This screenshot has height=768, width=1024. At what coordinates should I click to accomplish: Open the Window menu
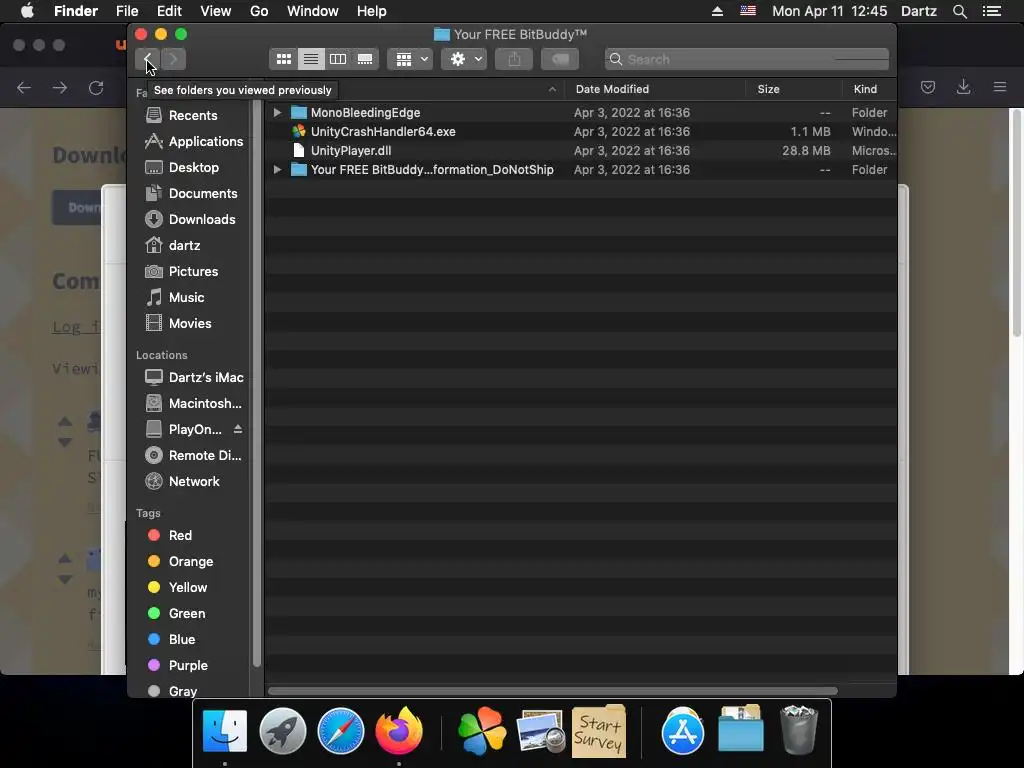313,11
